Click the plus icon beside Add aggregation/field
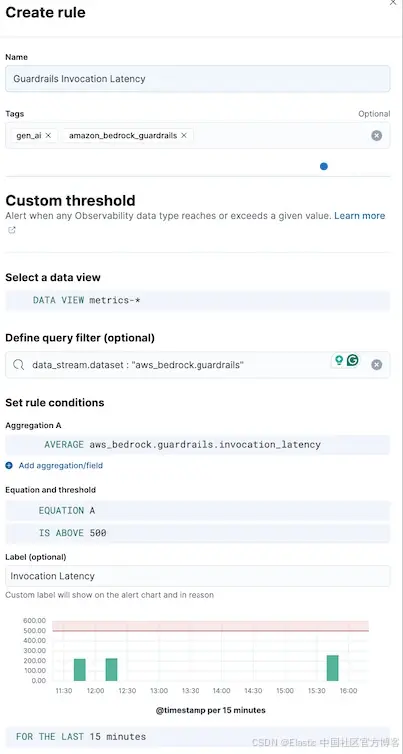Viewport: 403px width, 754px height. tap(9, 465)
